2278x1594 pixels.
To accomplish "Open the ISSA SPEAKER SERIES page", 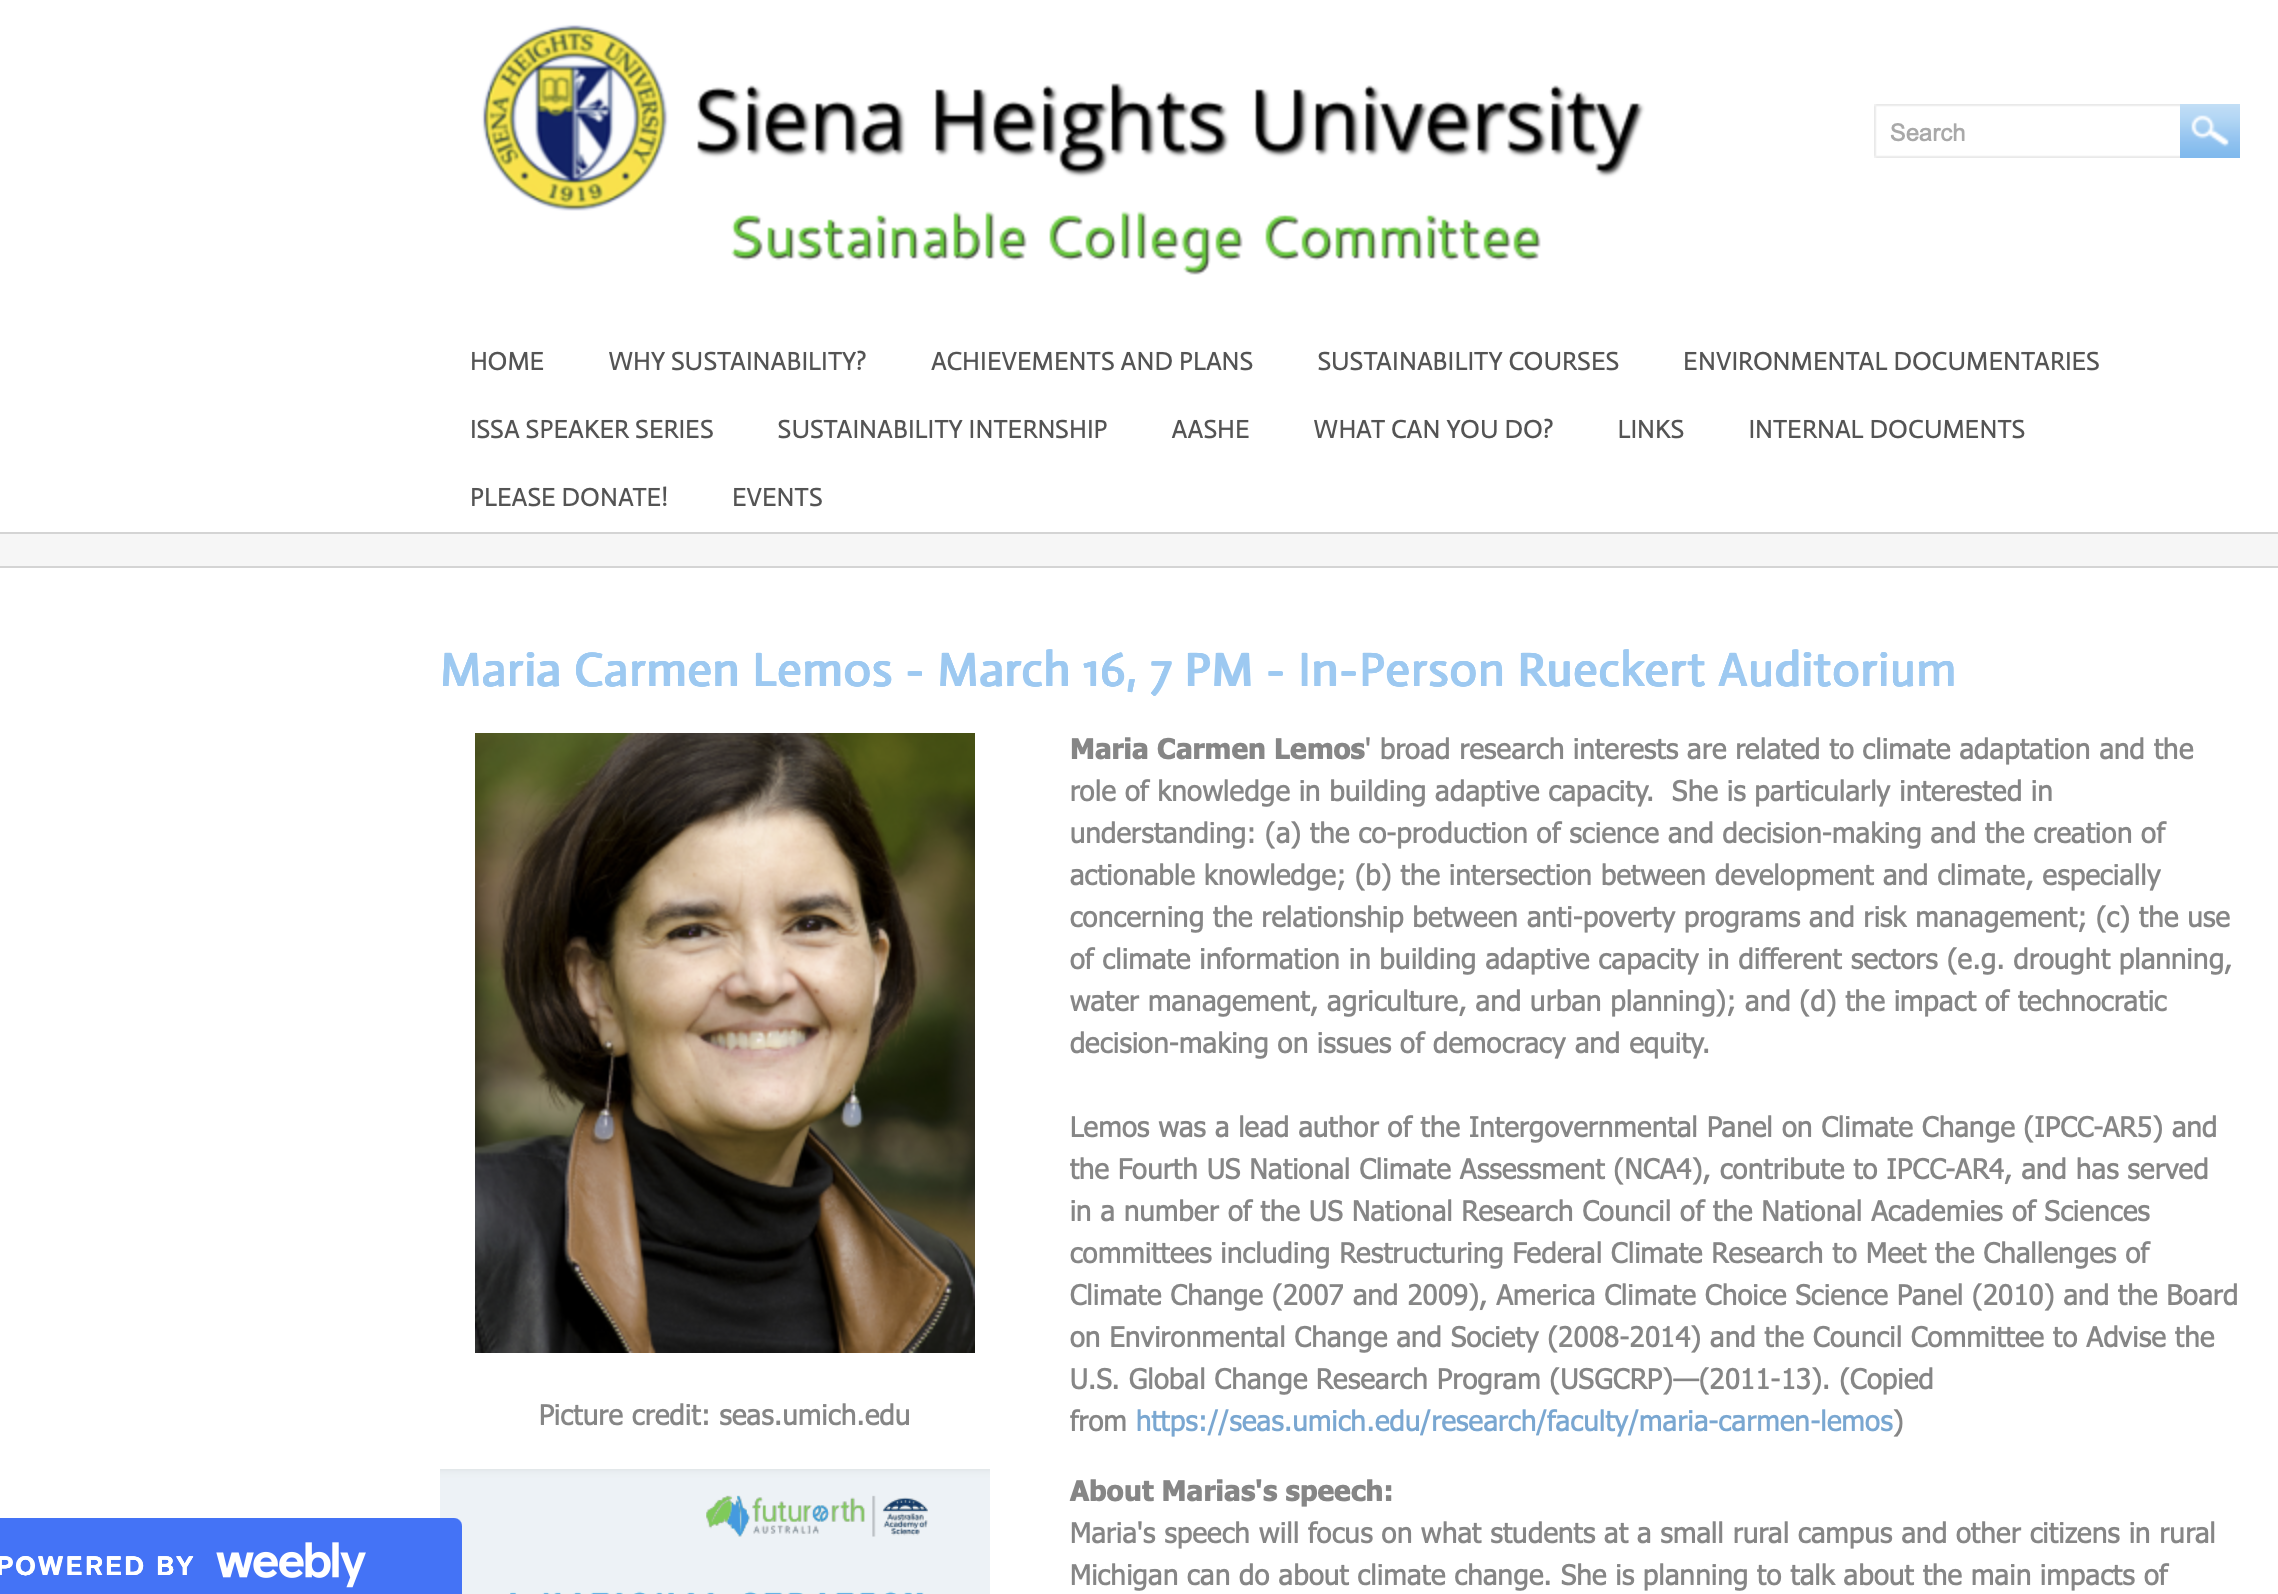I will 591,429.
